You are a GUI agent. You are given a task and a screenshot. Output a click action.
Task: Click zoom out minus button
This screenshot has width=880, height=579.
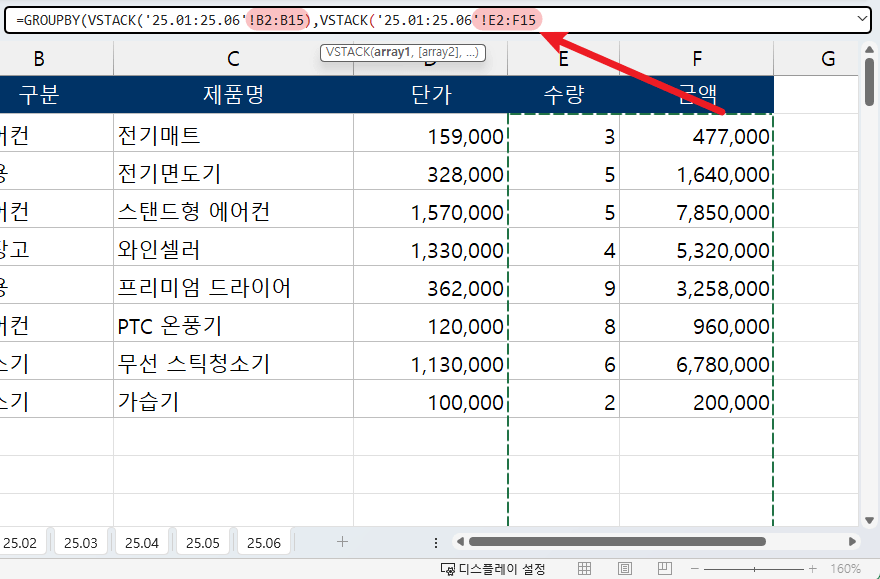pos(695,569)
